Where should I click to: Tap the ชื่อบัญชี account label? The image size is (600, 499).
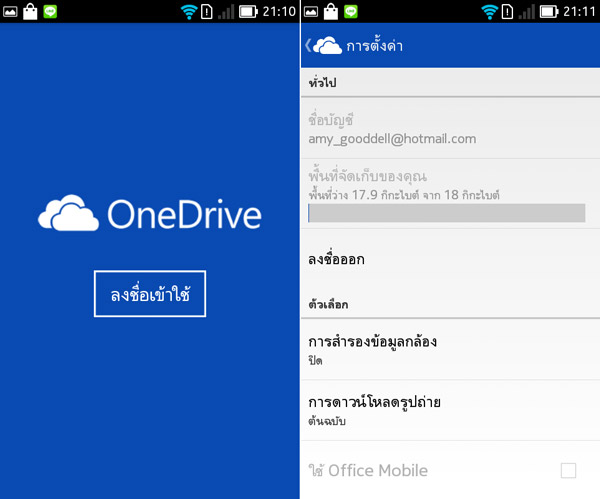[x=331, y=120]
